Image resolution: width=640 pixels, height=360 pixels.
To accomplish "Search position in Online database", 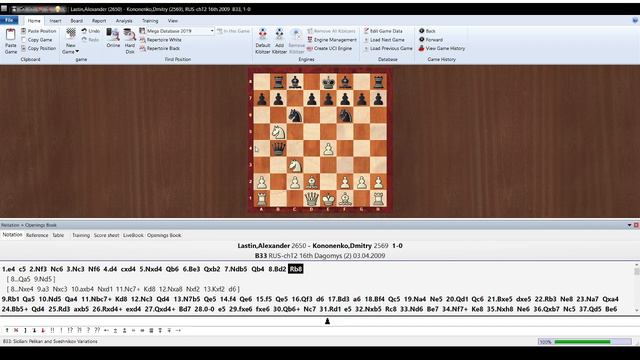I will 113,38.
